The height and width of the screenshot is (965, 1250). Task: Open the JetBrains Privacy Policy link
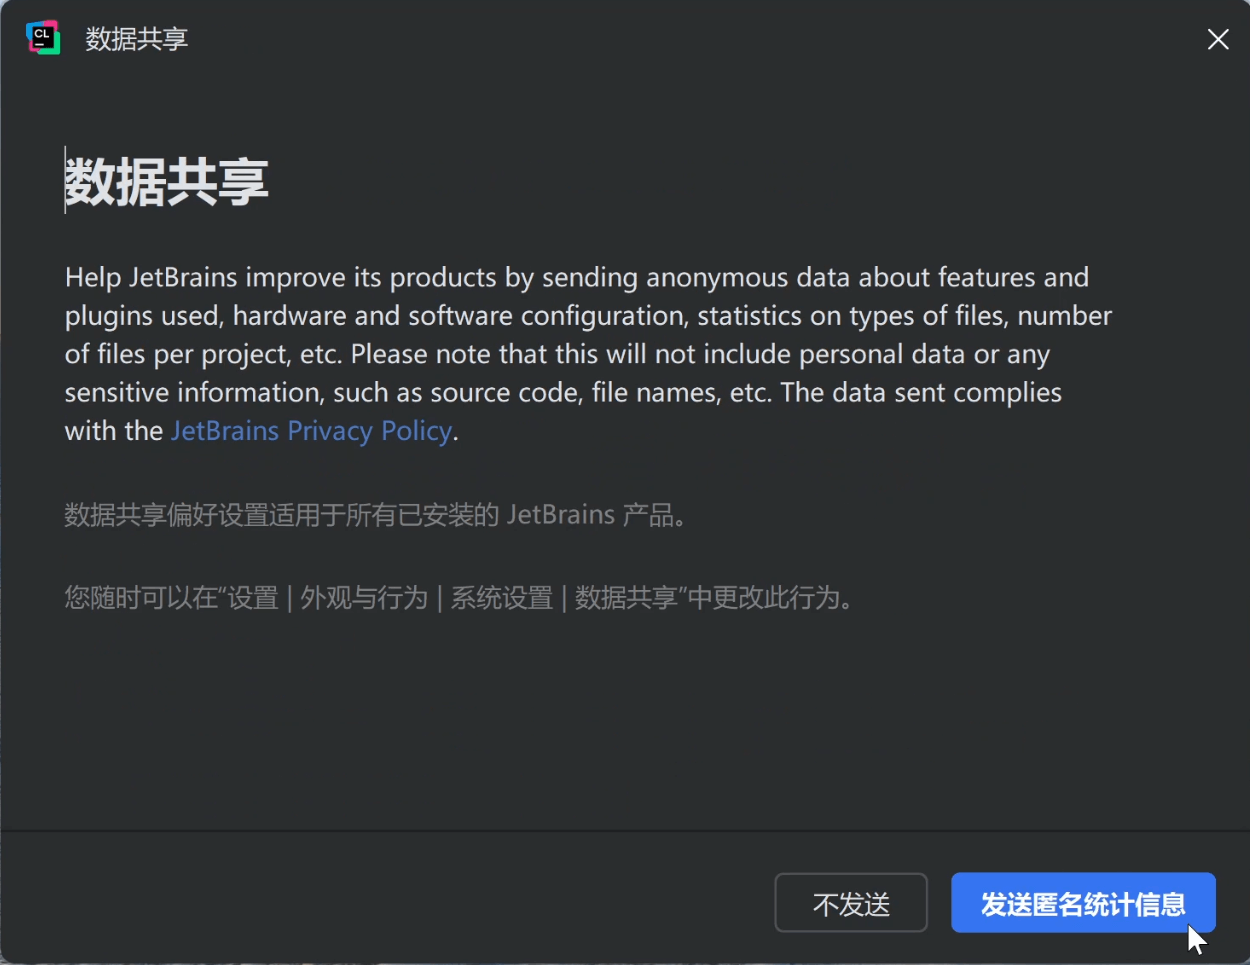click(x=311, y=431)
